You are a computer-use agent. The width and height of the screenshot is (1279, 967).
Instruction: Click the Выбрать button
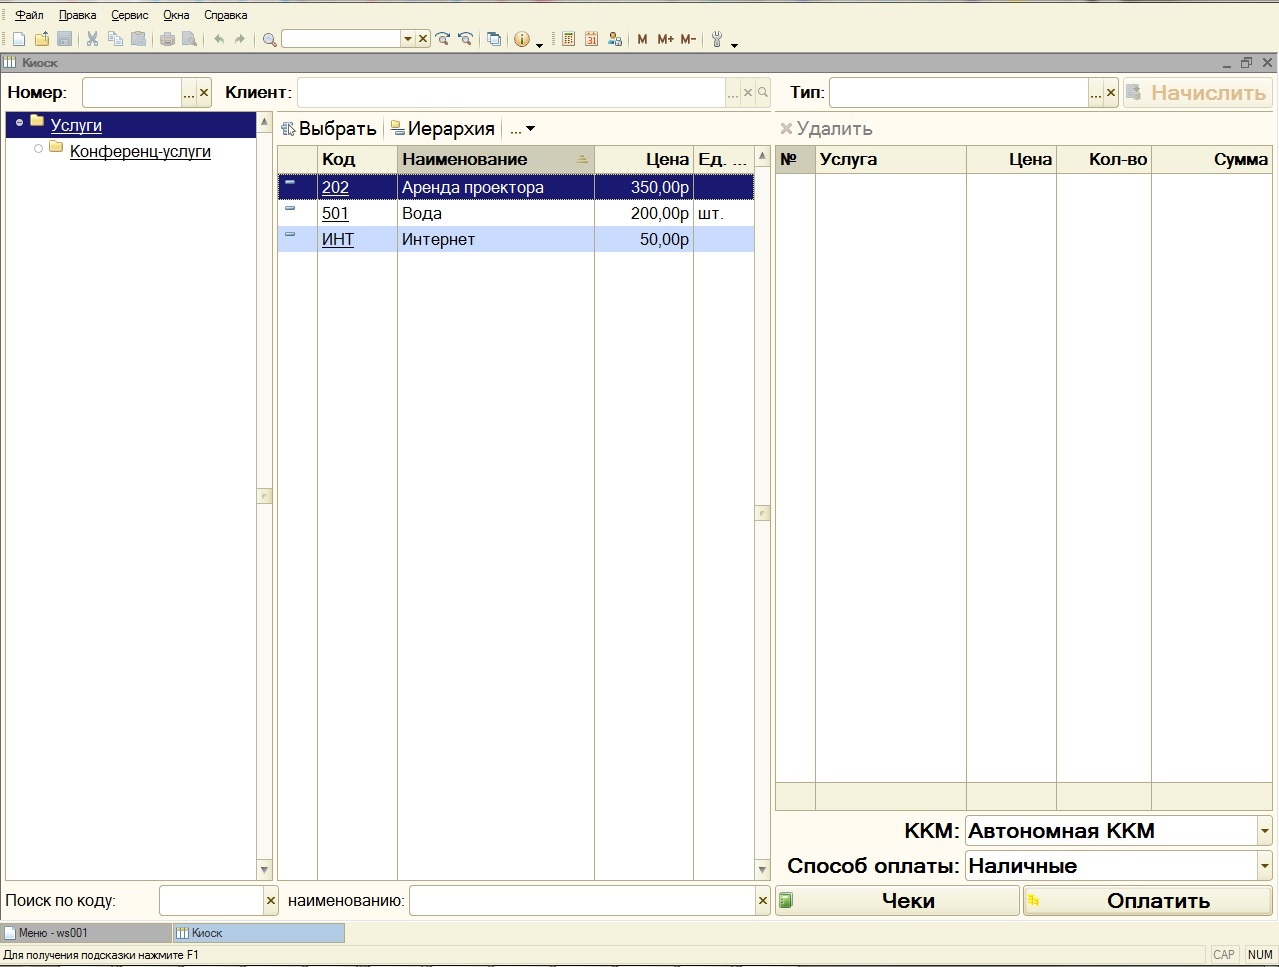click(329, 129)
